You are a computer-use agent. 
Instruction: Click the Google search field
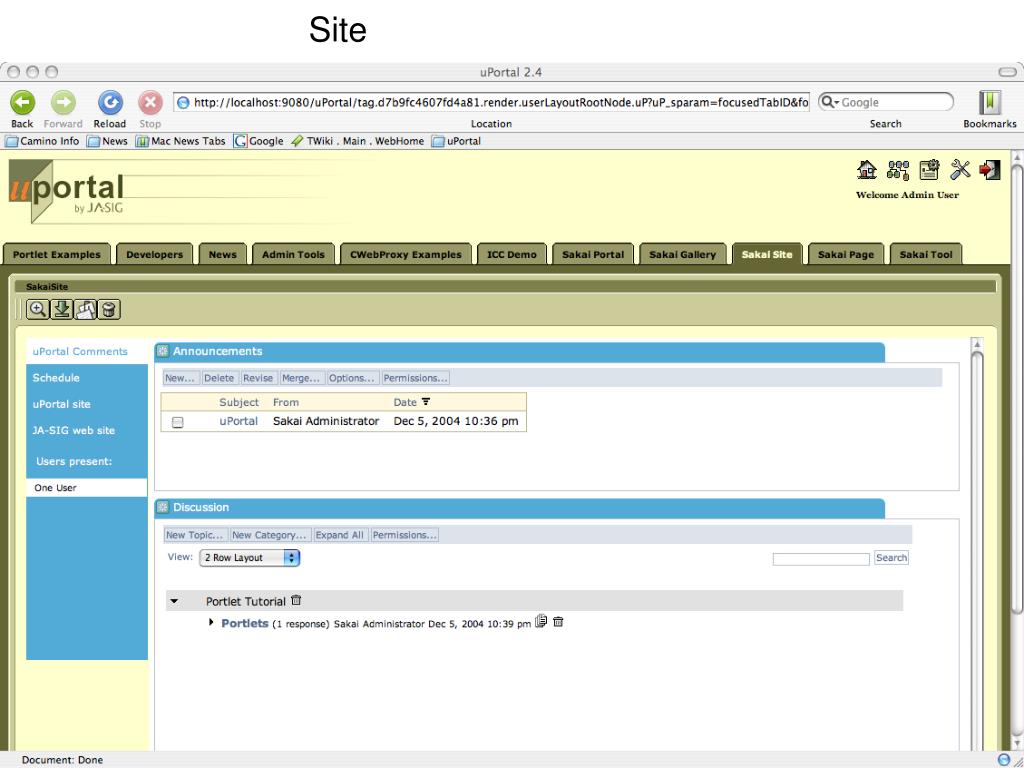coord(885,102)
